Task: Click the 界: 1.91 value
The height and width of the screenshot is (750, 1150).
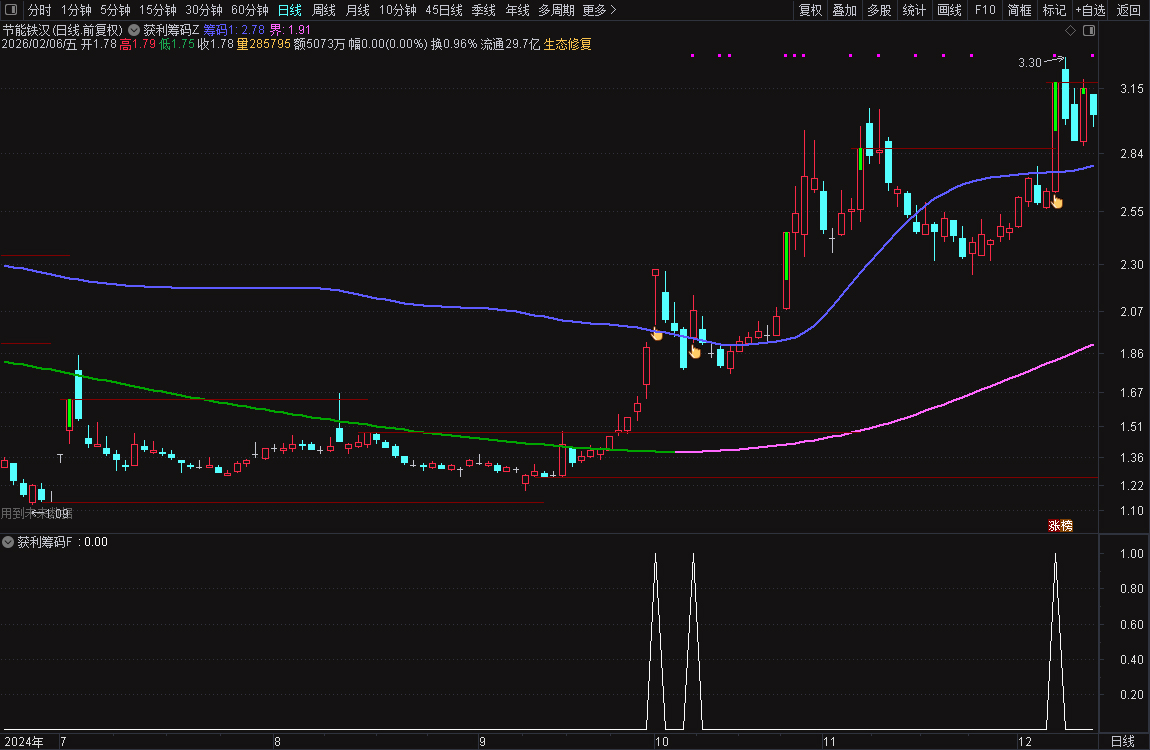Action: (x=290, y=30)
